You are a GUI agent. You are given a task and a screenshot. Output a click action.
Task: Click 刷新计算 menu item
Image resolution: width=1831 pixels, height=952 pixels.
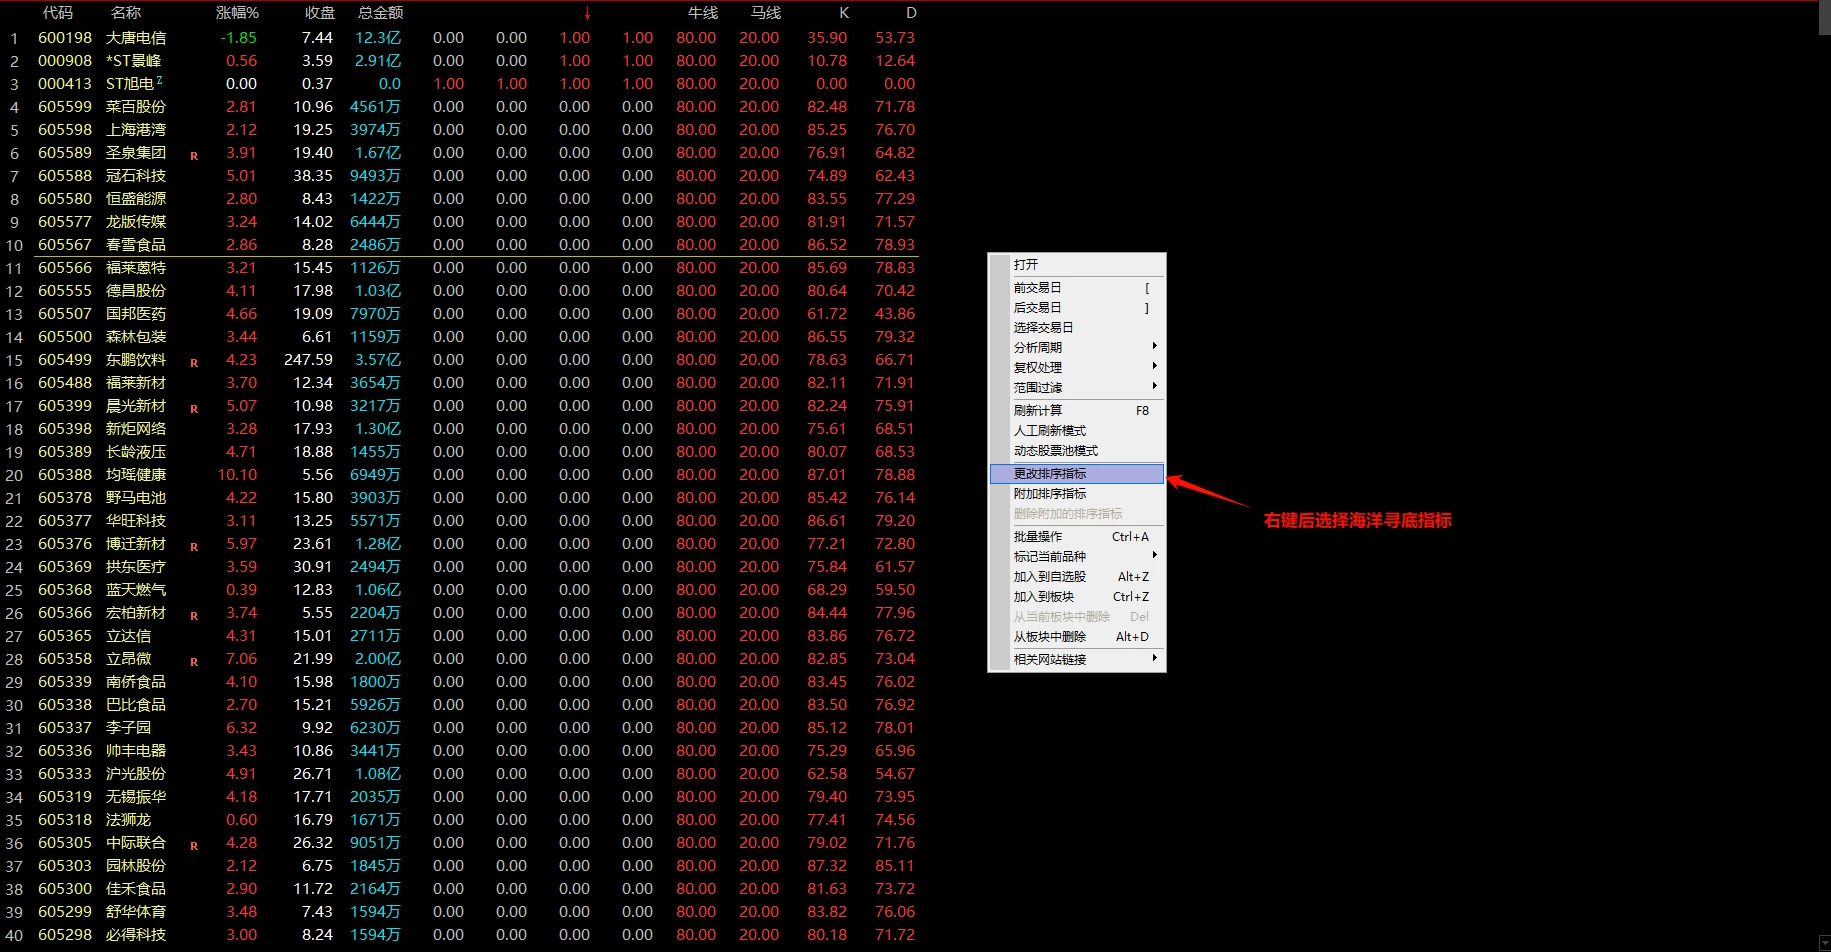[x=1077, y=410]
